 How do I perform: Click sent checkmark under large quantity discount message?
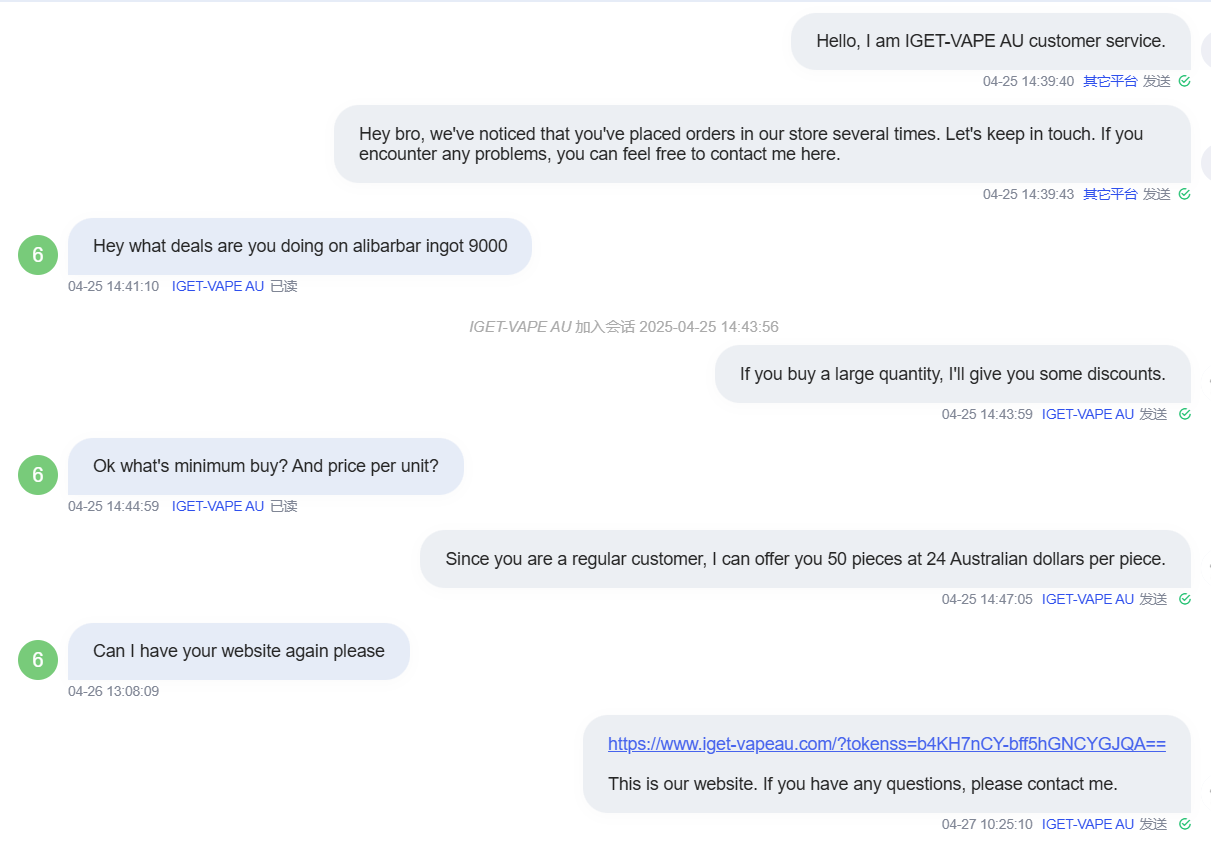click(1184, 414)
